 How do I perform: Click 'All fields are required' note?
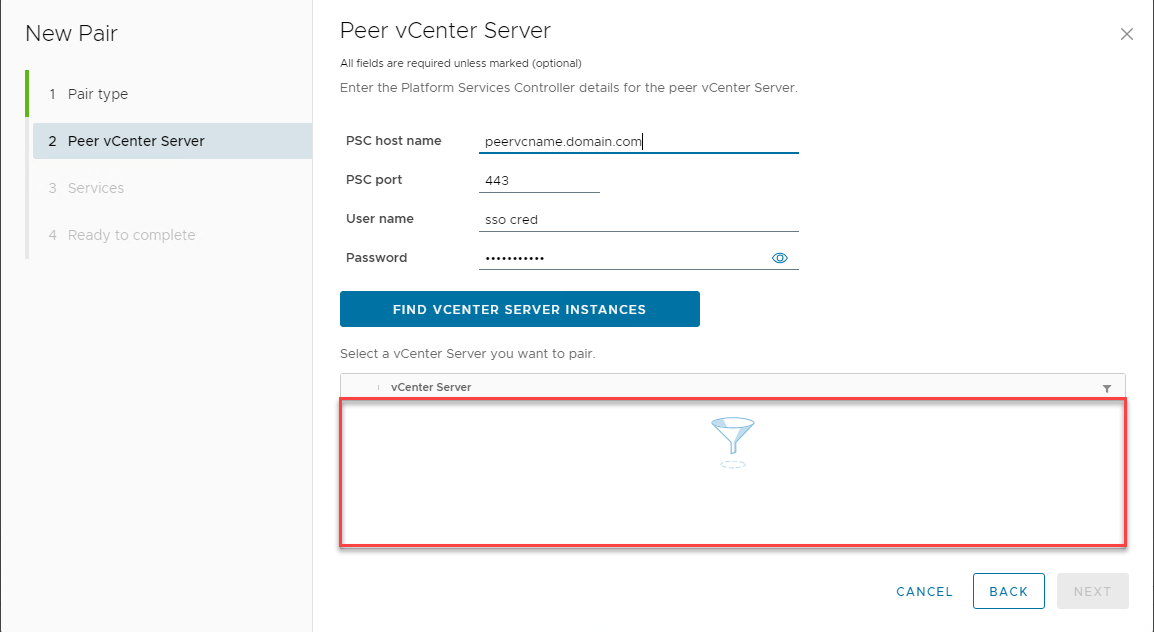point(461,63)
